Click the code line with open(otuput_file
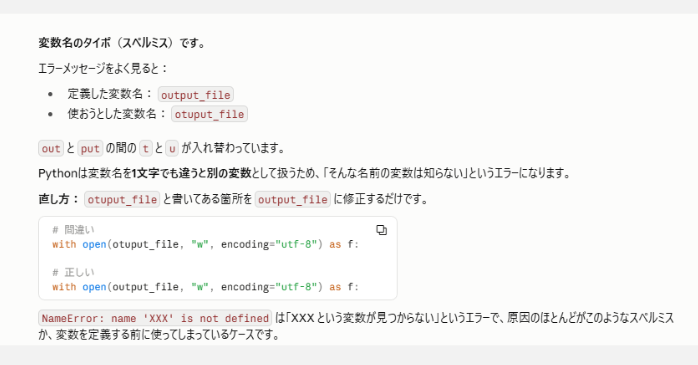Image resolution: width=698 pixels, height=365 pixels. [x=205, y=244]
